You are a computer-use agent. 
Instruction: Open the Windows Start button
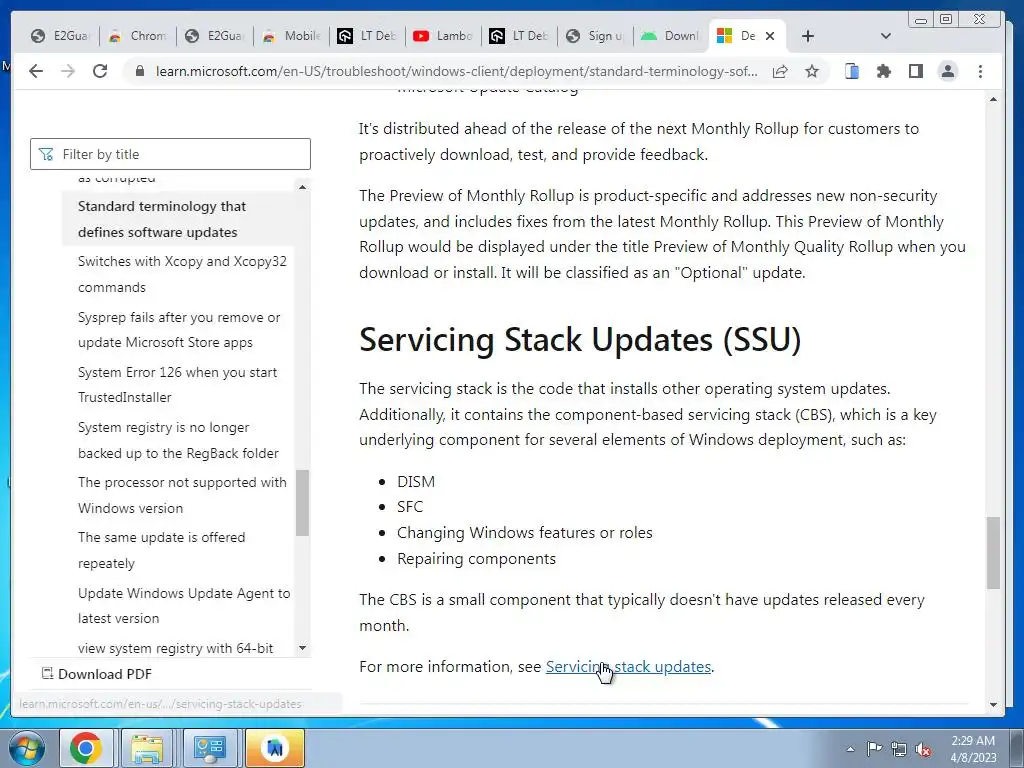(26, 748)
